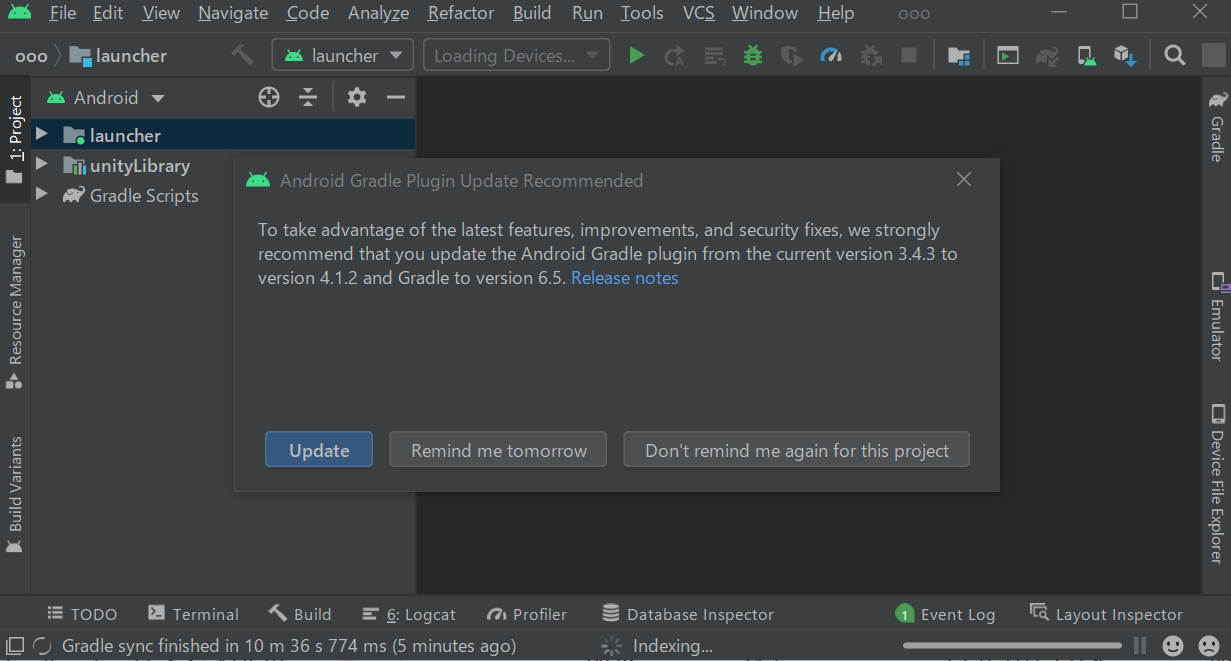This screenshot has width=1231, height=661.
Task: Open the Navigate menu
Action: [x=233, y=13]
